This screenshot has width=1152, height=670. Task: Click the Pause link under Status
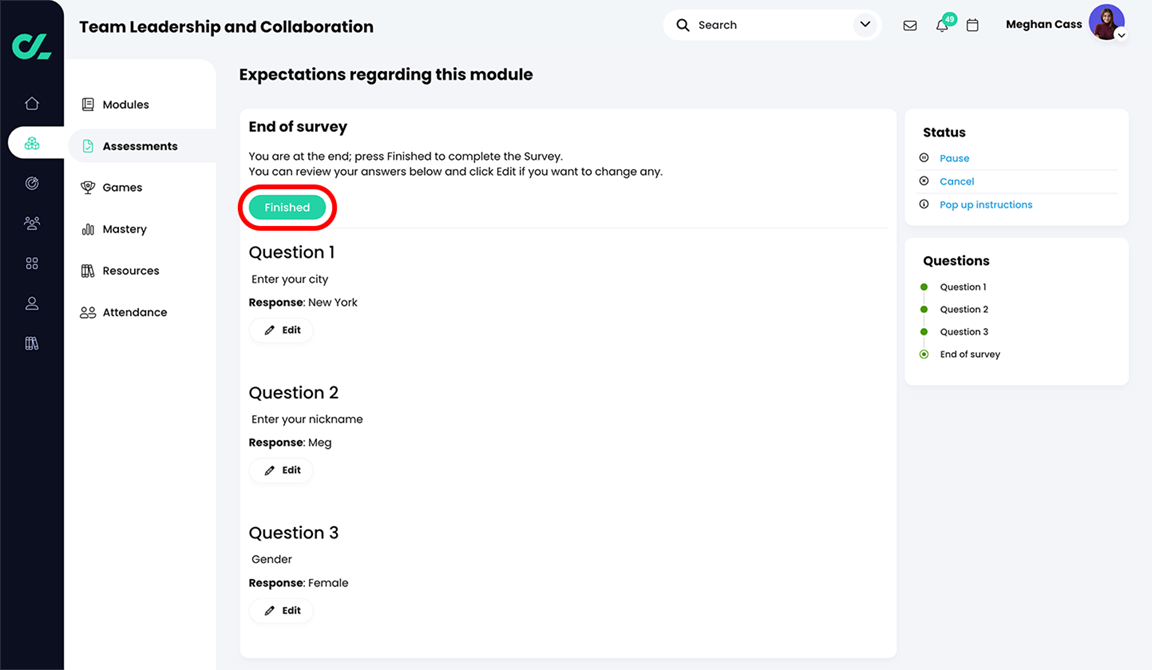(x=955, y=158)
